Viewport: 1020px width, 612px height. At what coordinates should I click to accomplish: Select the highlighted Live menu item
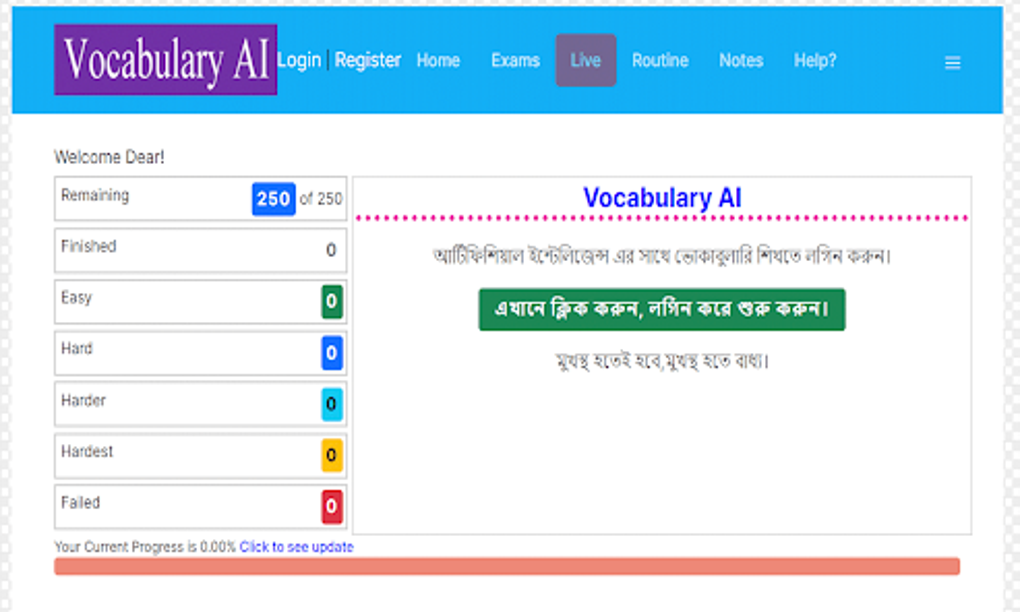[x=585, y=60]
